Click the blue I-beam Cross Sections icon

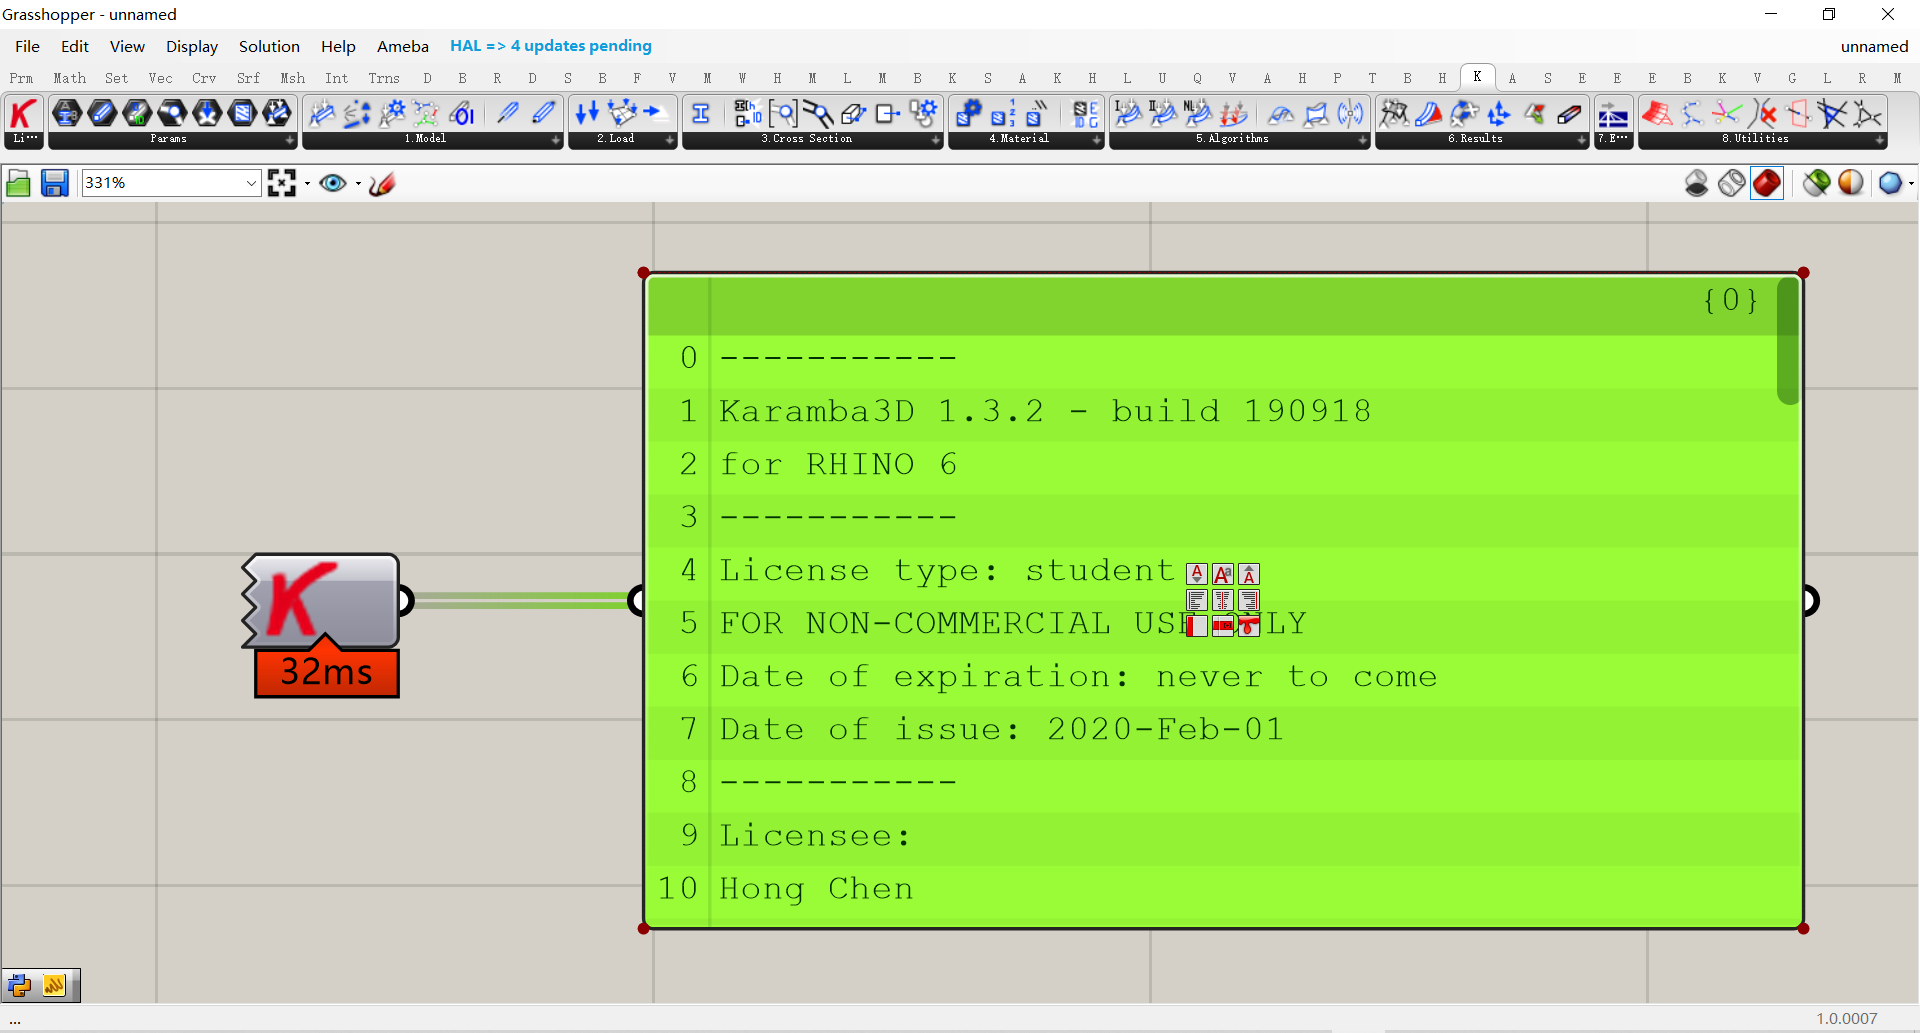(x=701, y=114)
